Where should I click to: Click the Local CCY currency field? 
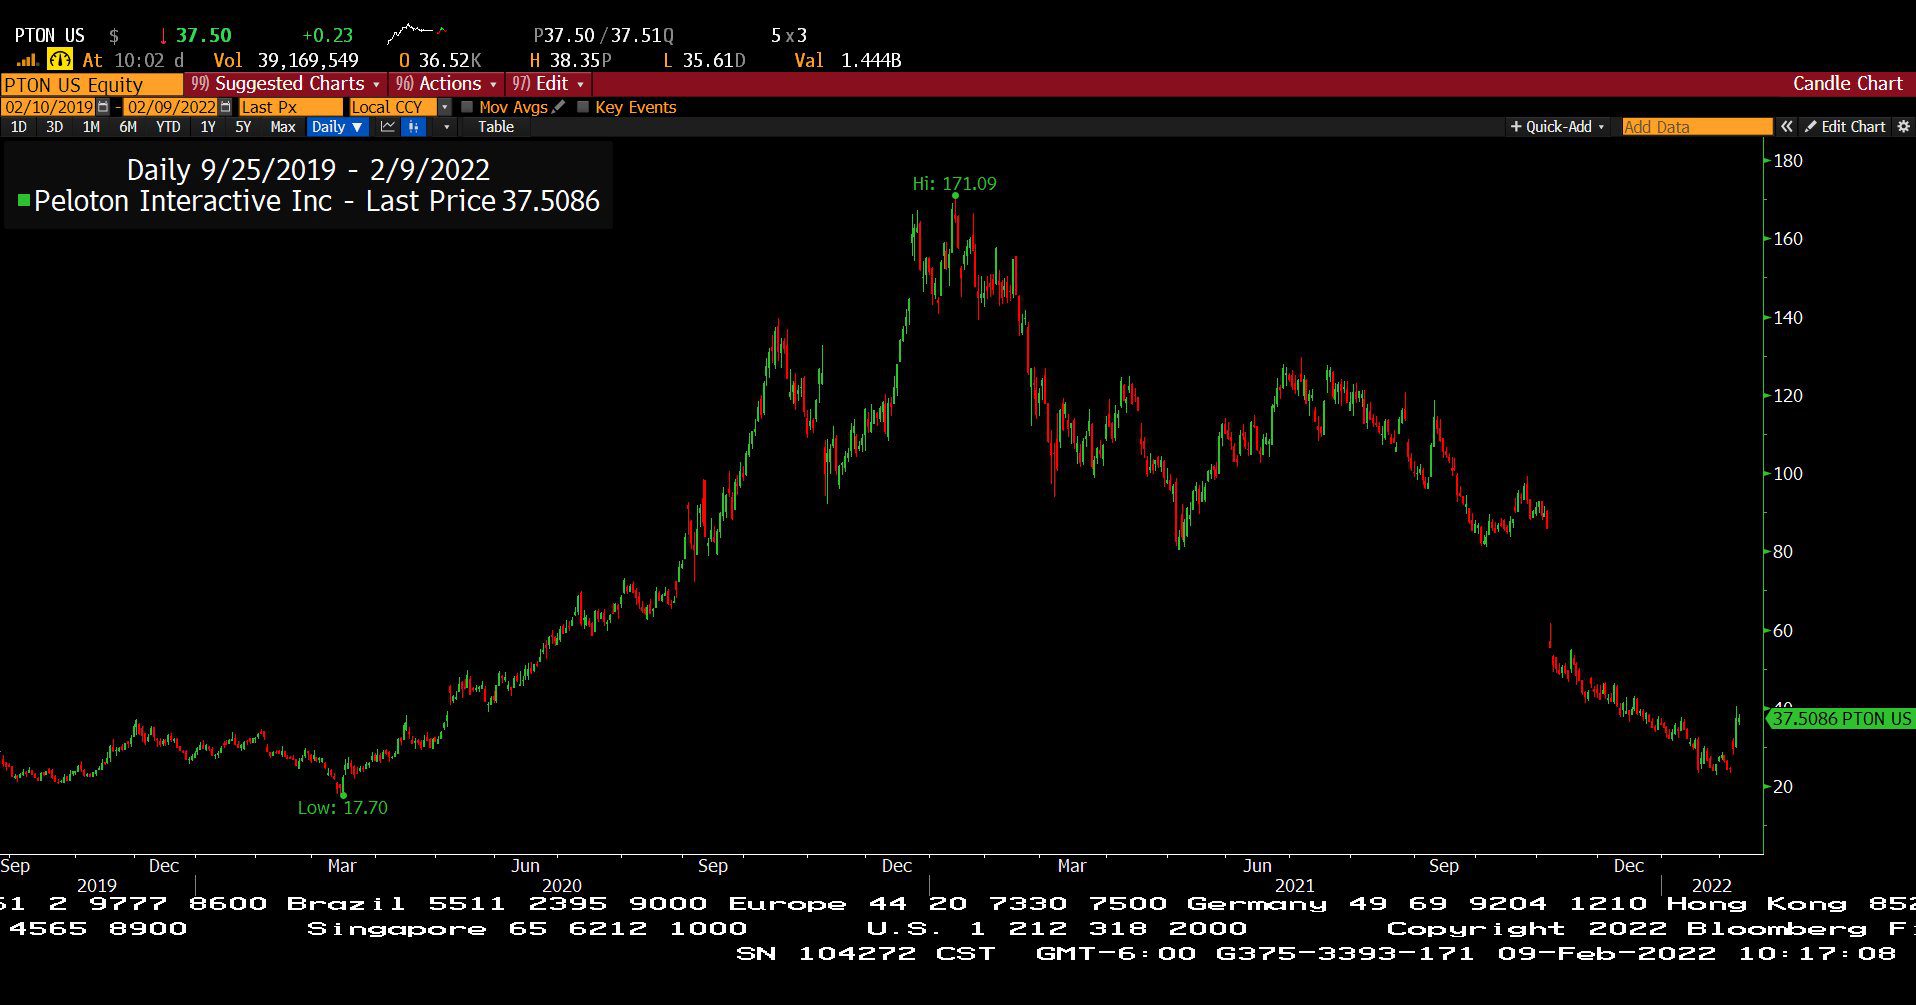click(393, 107)
